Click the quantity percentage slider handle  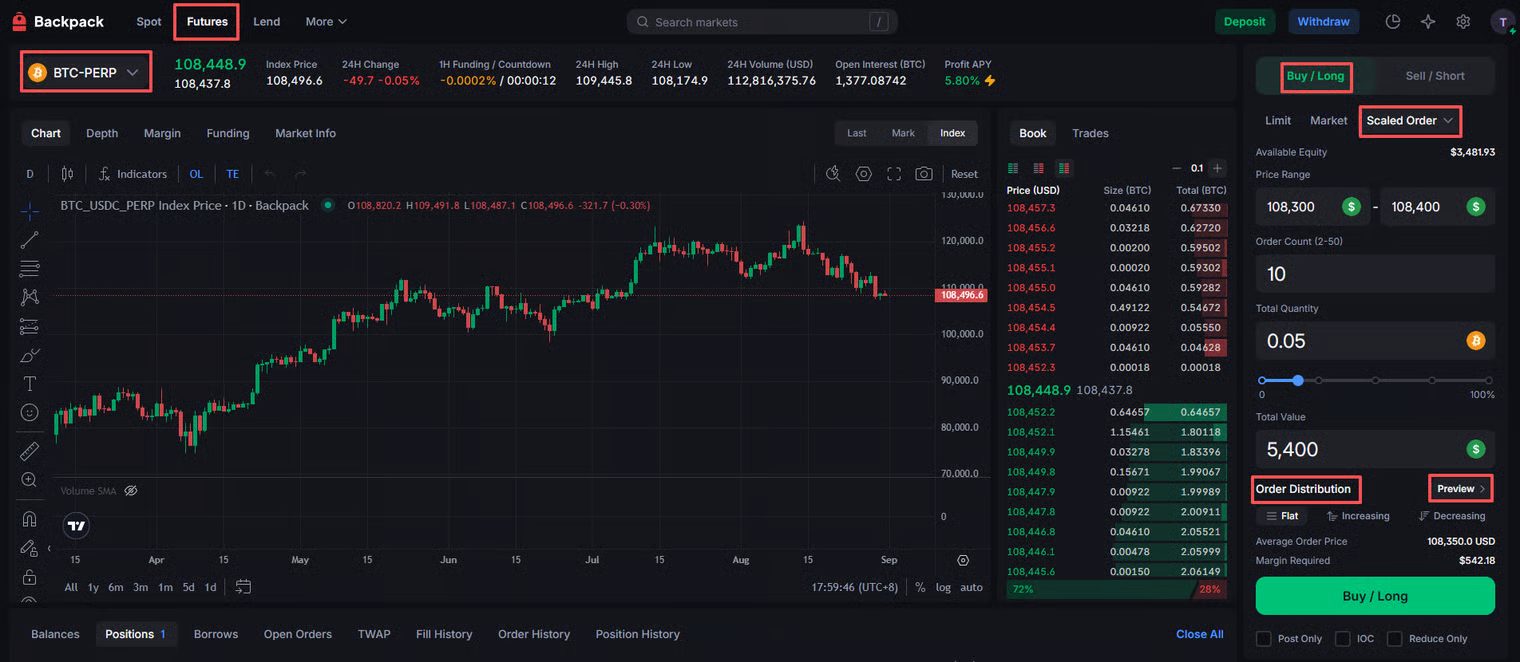click(x=1298, y=381)
